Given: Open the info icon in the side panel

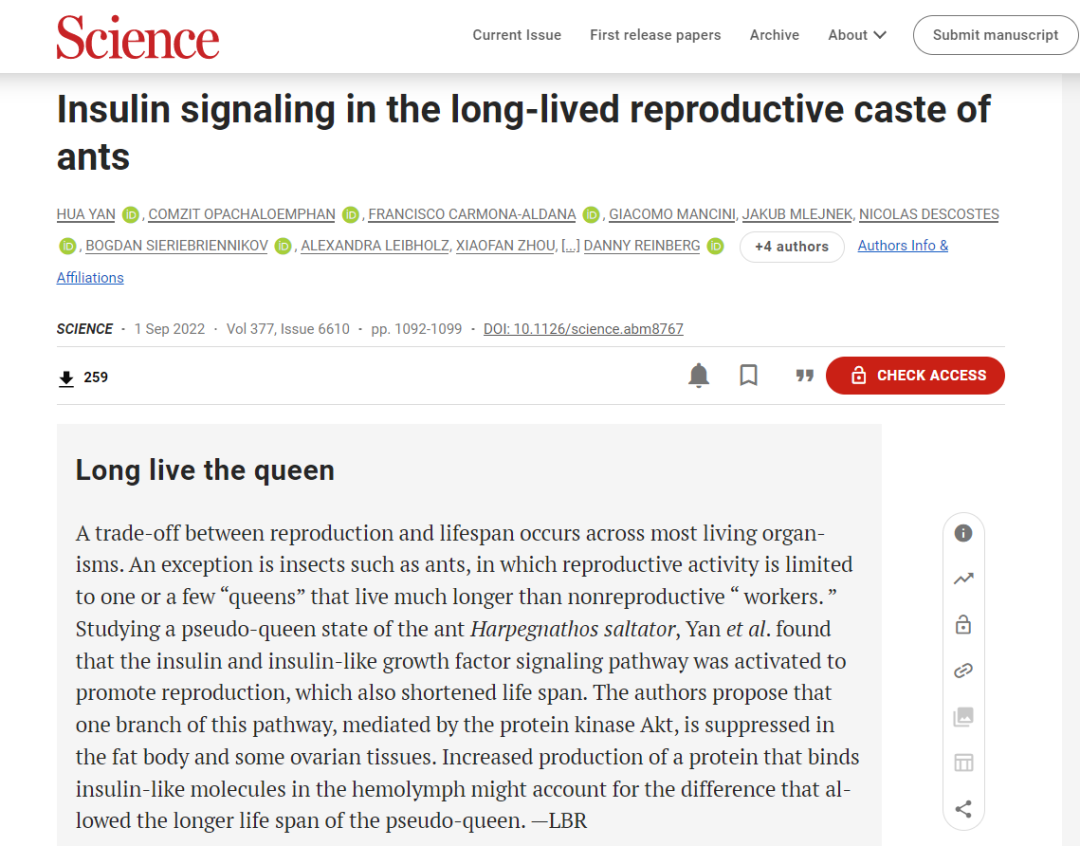Looking at the screenshot, I should click(963, 533).
